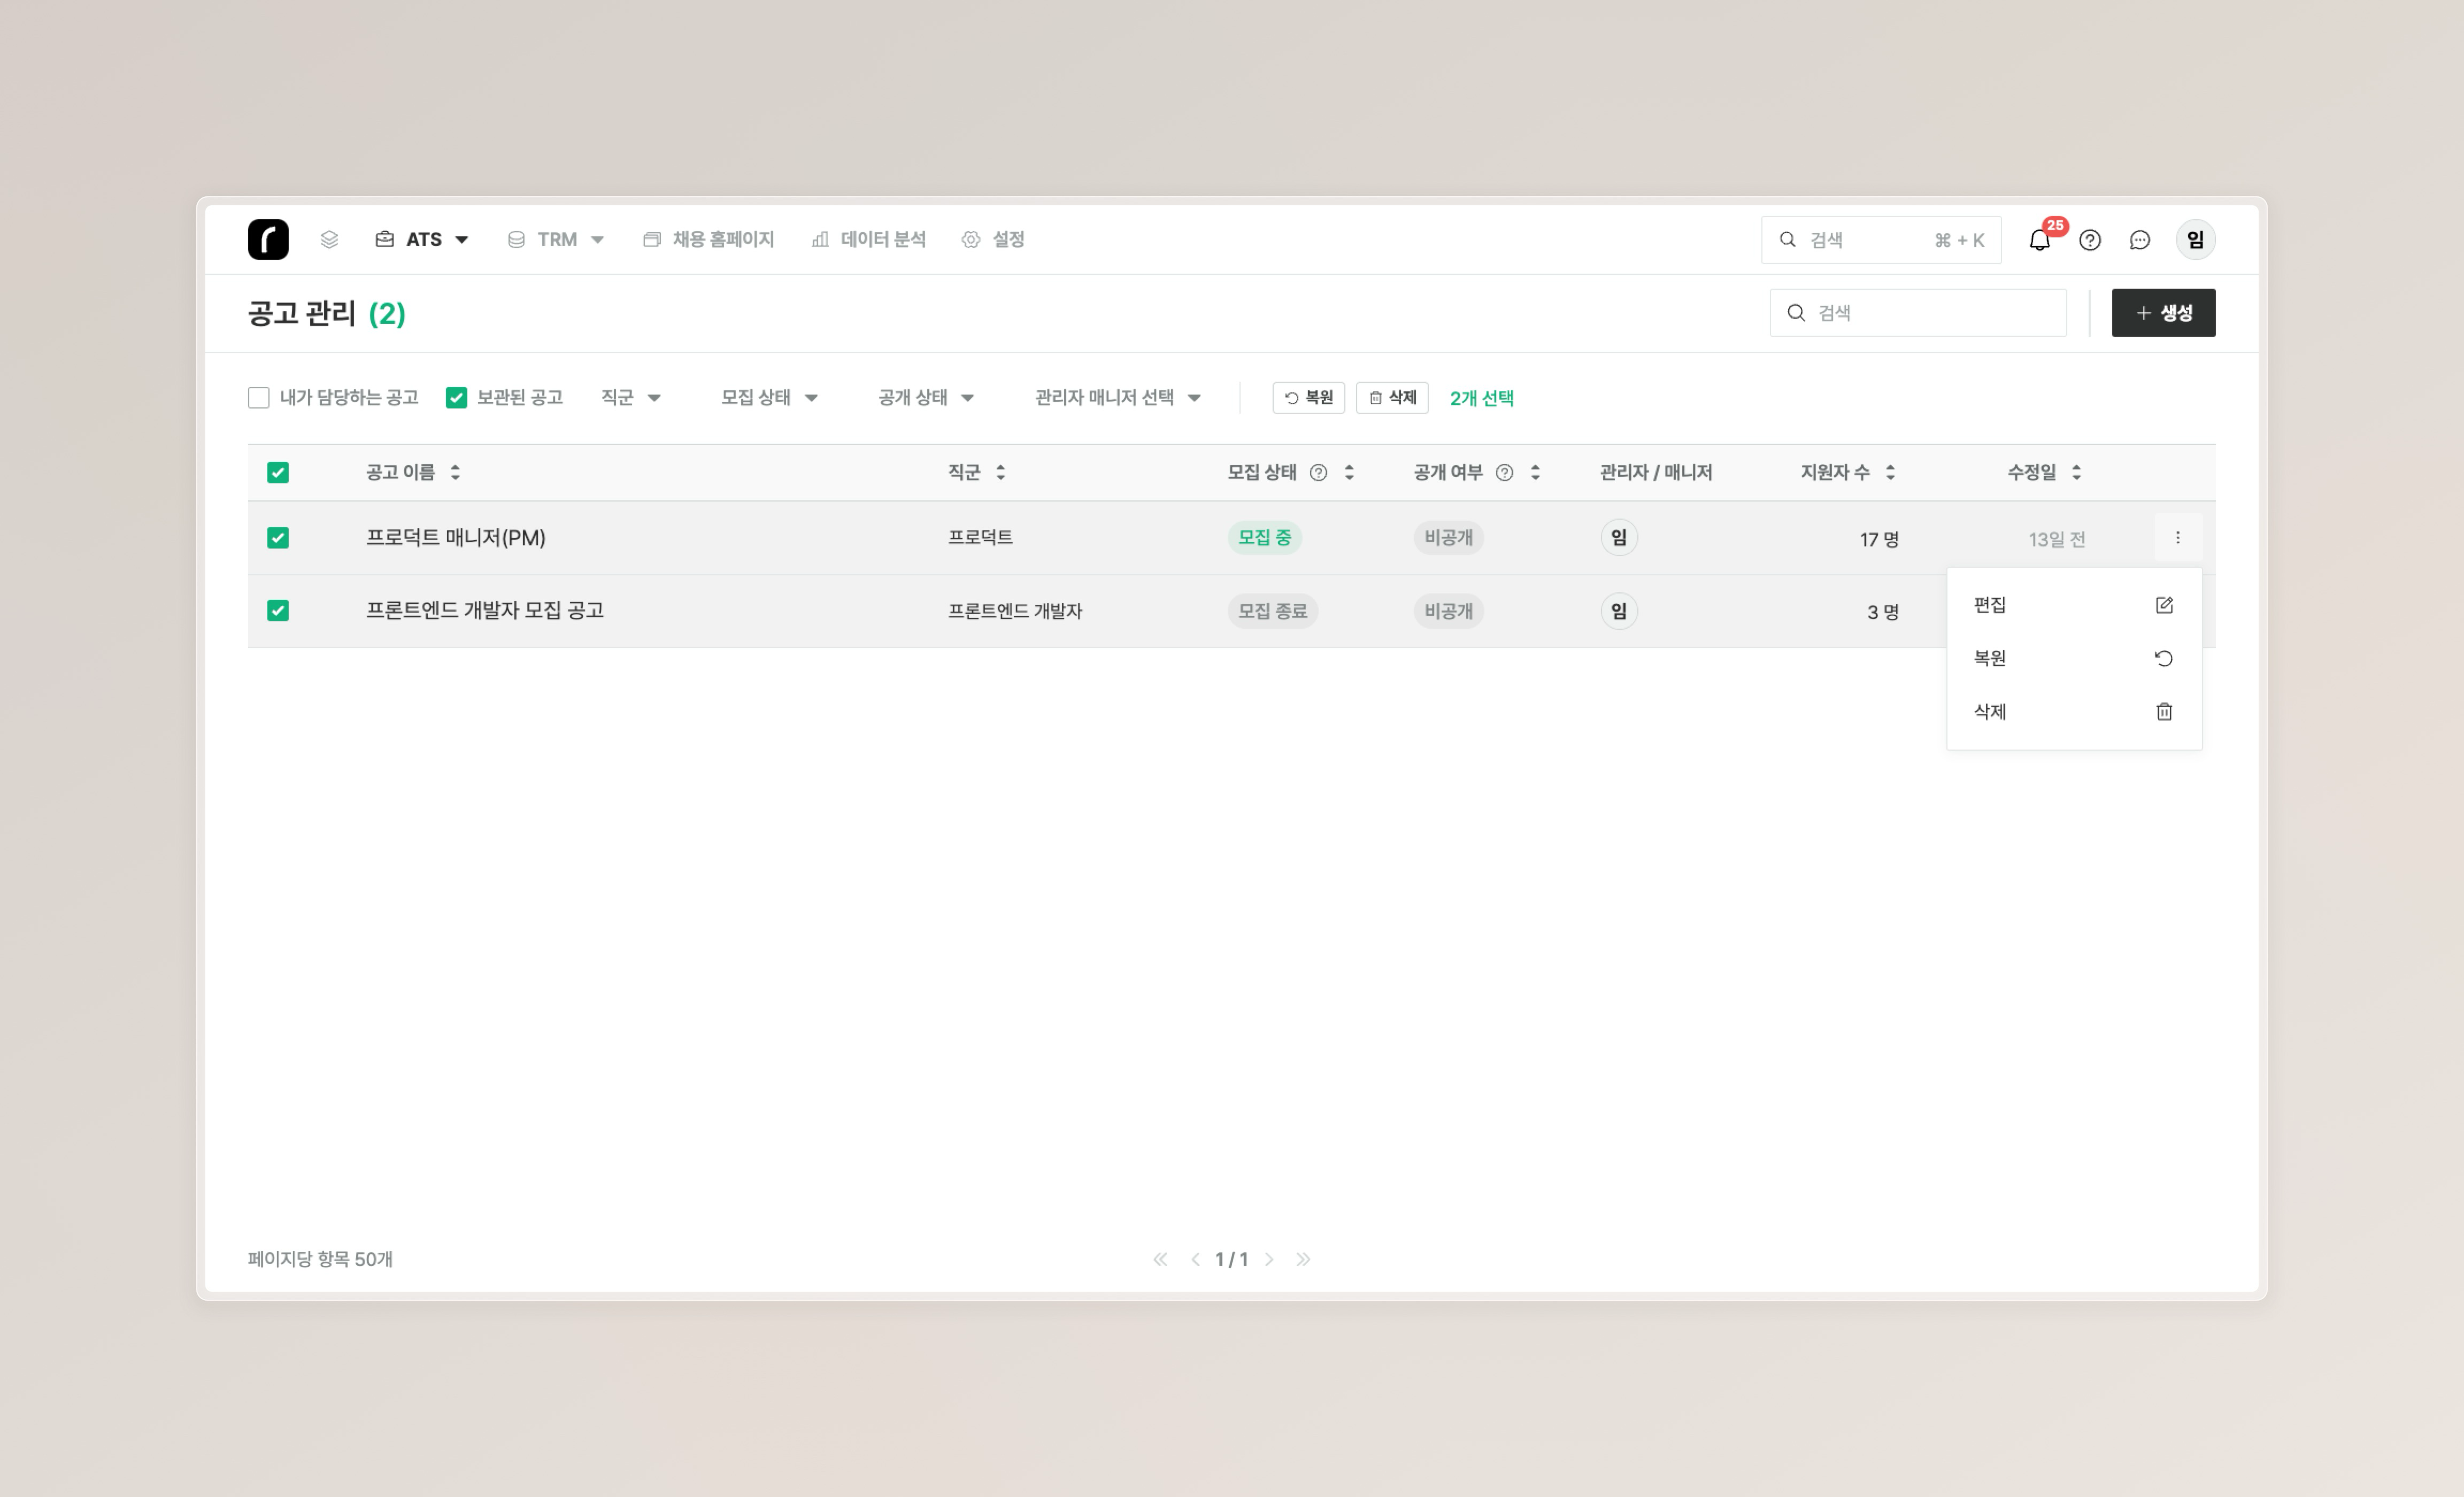Click the 생성 button
This screenshot has height=1497, width=2464.
2164,313
